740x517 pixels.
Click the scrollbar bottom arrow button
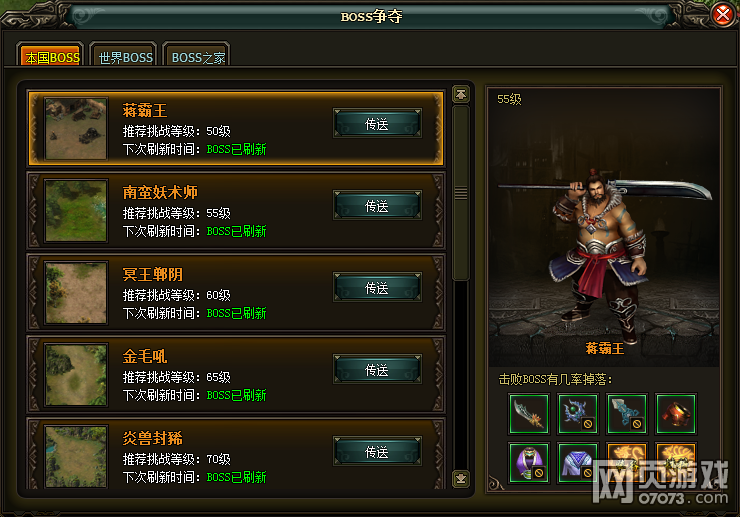(461, 479)
